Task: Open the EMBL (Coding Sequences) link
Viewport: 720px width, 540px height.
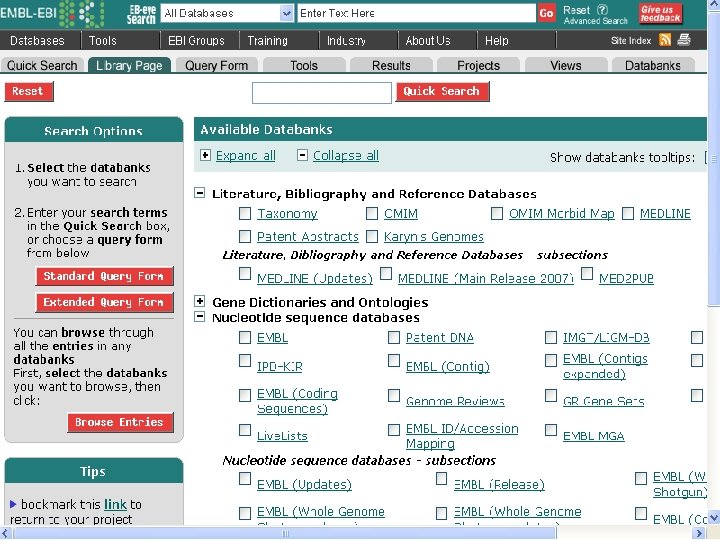Action: coord(298,401)
